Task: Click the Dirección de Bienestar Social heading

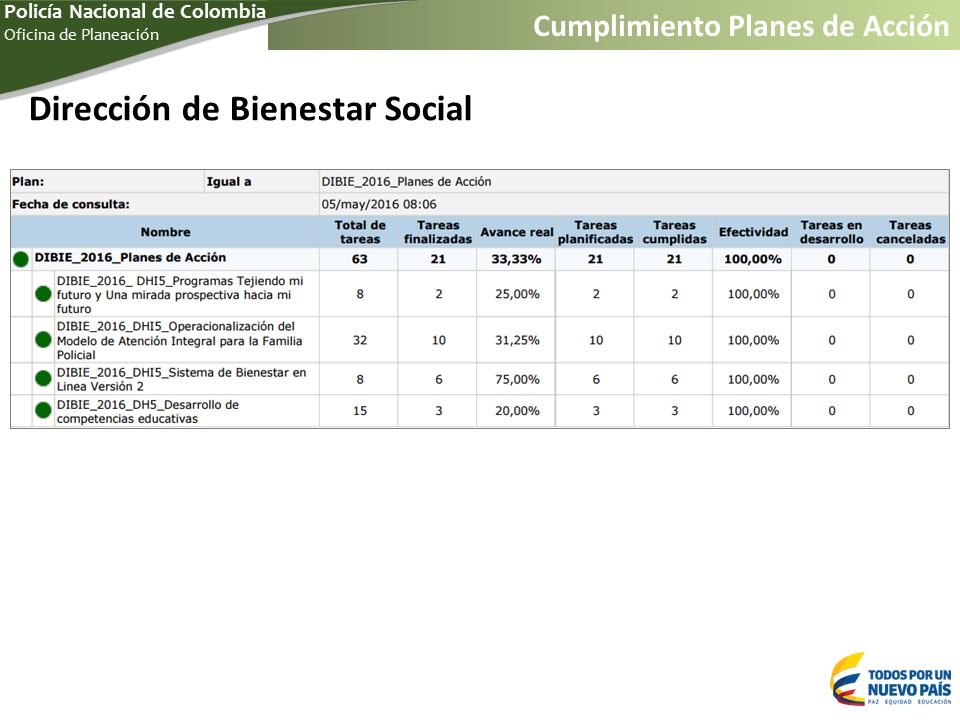Action: (250, 108)
